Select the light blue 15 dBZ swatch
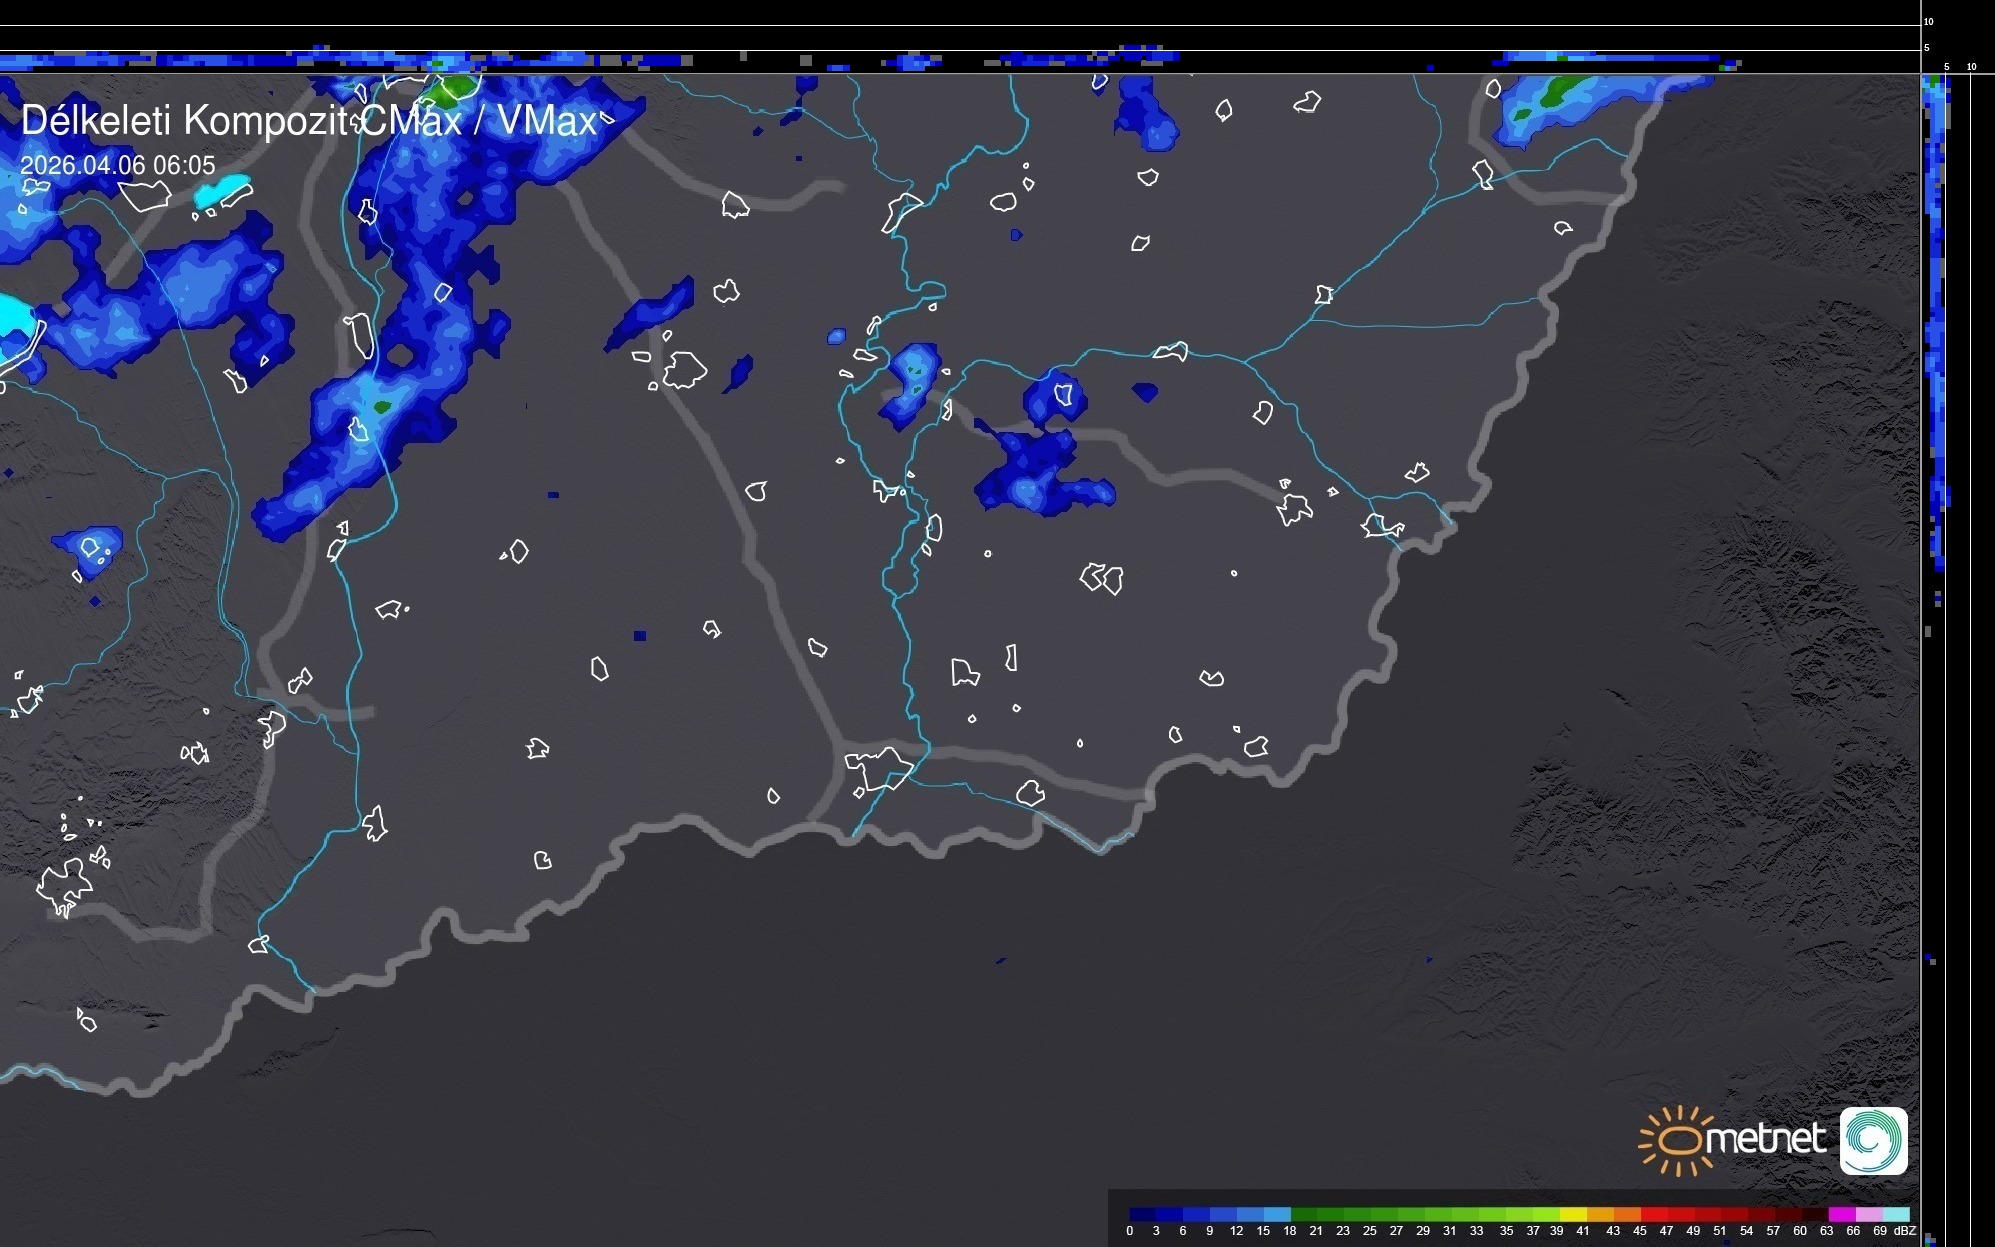This screenshot has height=1247, width=1995. 1277,1214
